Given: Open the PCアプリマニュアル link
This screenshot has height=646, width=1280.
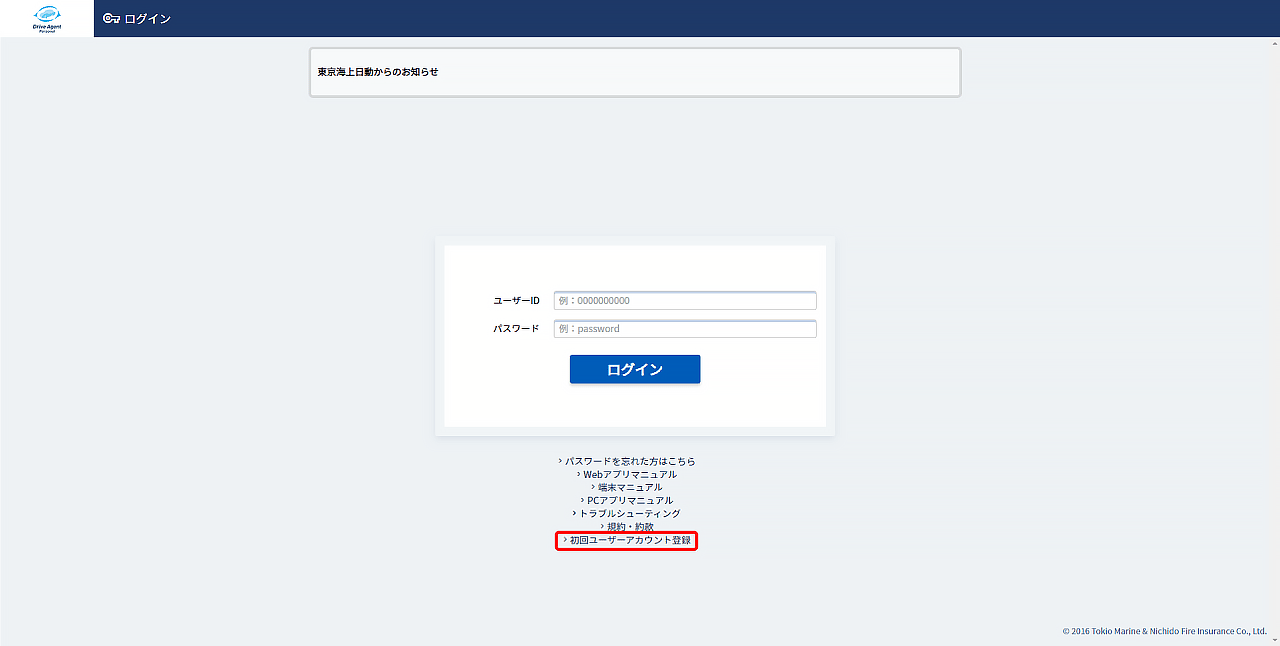Looking at the screenshot, I should click(x=630, y=501).
